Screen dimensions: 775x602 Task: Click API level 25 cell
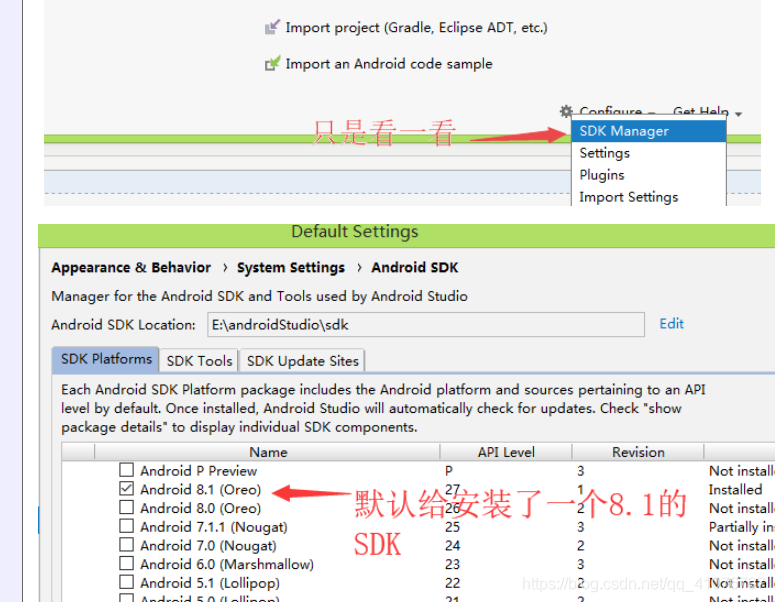(452, 527)
